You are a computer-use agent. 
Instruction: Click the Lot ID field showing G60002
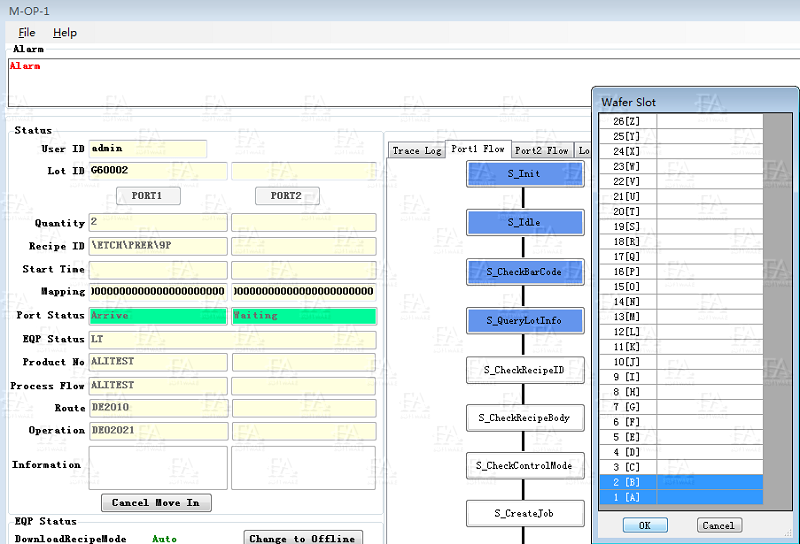(157, 171)
